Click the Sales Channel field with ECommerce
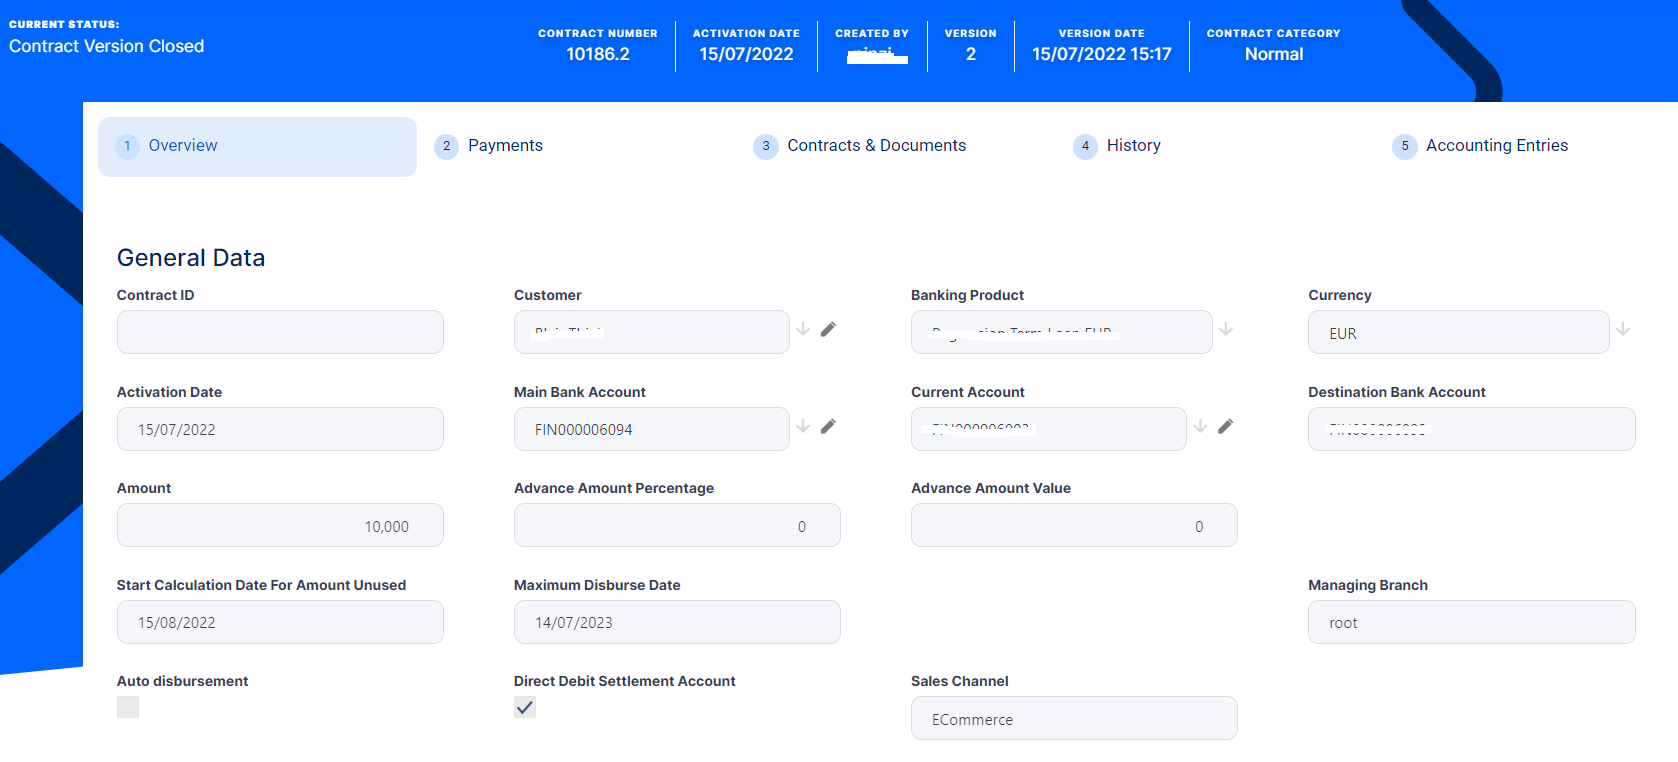The height and width of the screenshot is (762, 1678). coord(1074,719)
